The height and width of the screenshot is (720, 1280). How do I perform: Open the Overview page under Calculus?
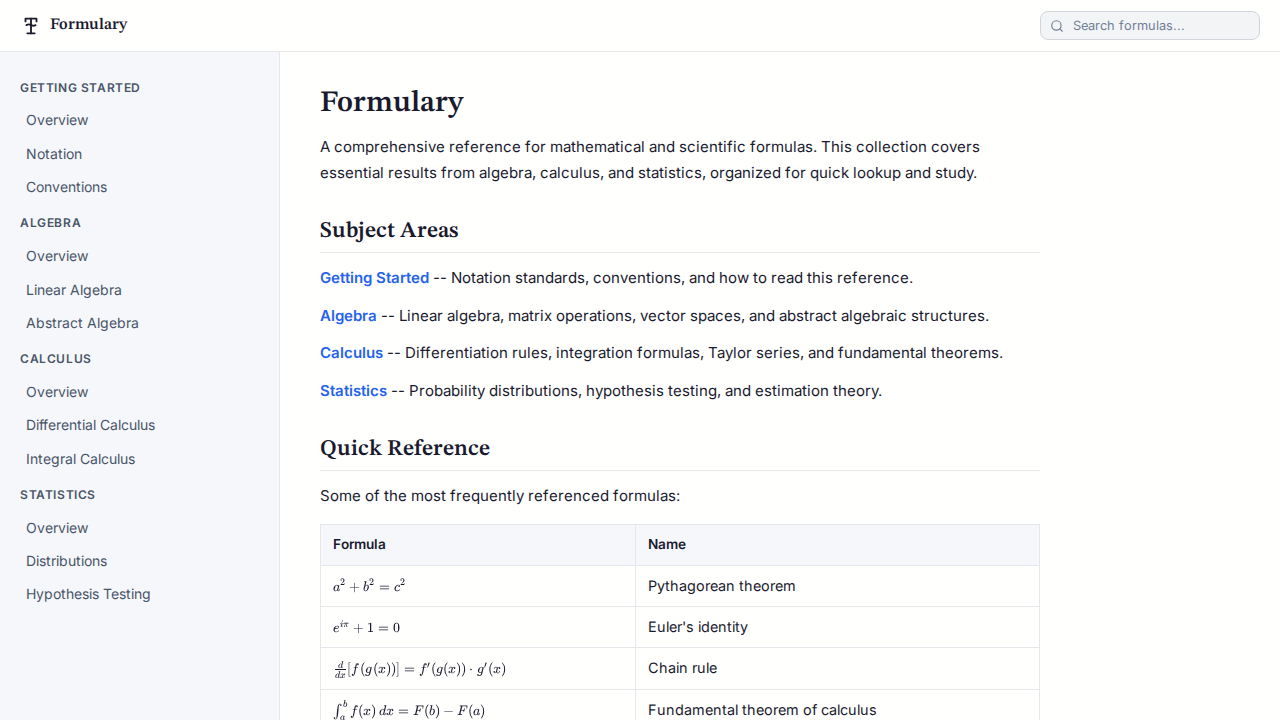57,392
